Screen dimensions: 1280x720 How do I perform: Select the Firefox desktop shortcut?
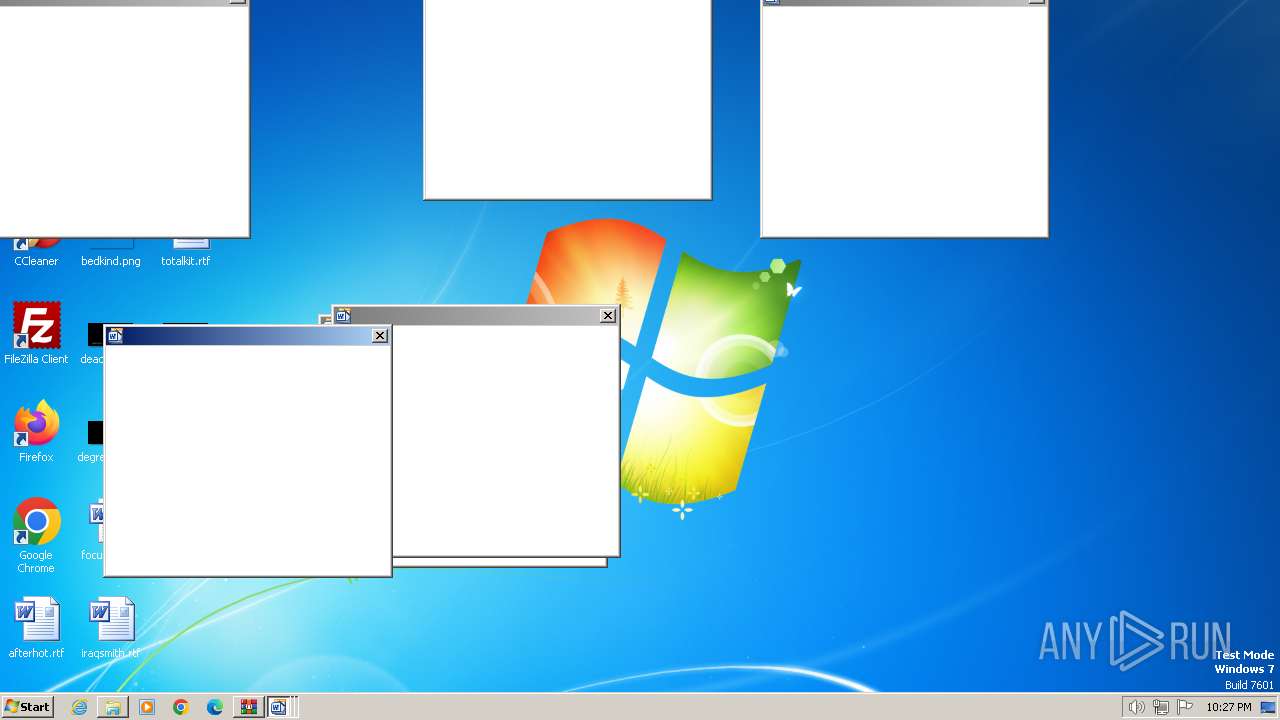(36, 432)
